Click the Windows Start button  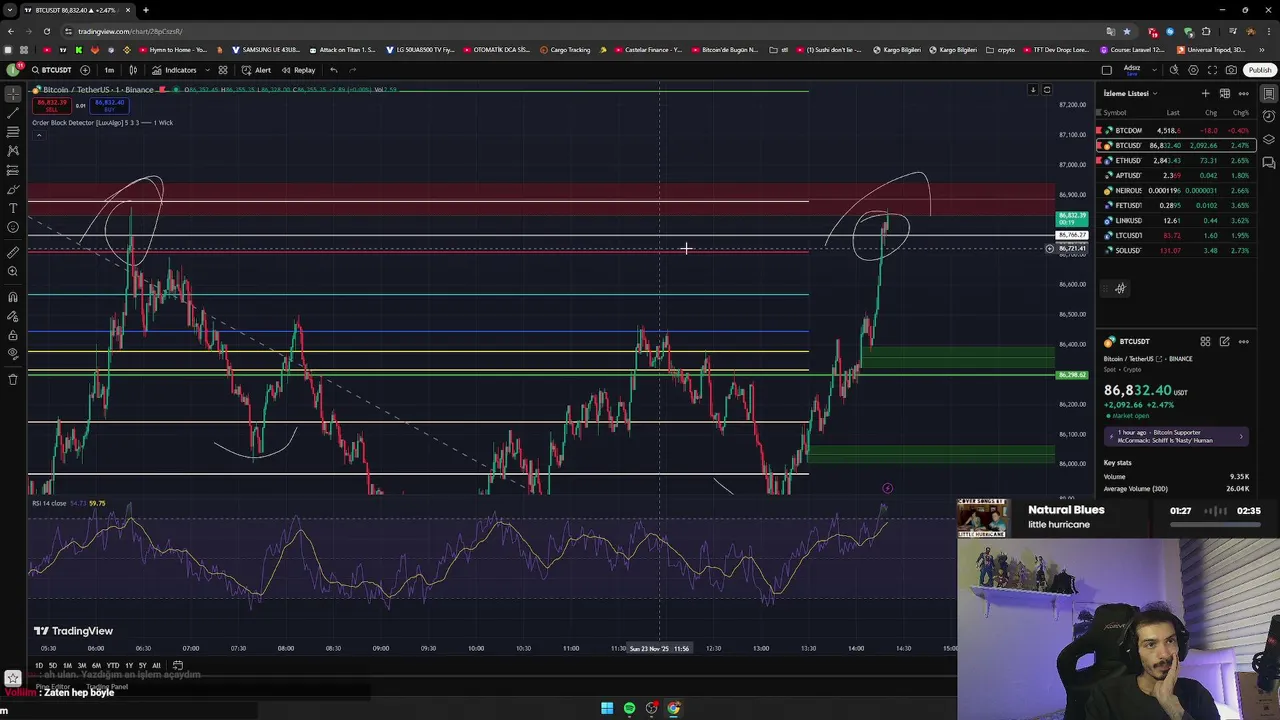coord(607,708)
